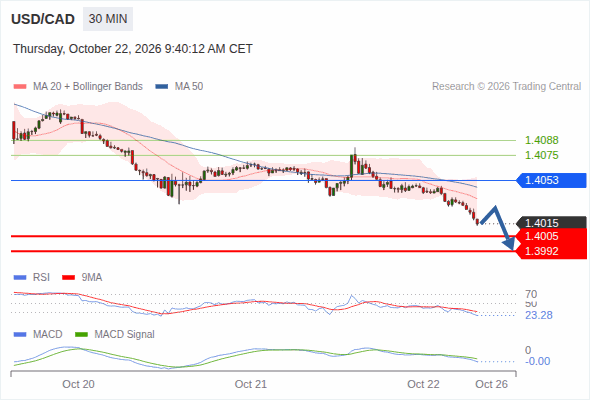Click the RSI legend label

pyautogui.click(x=41, y=278)
